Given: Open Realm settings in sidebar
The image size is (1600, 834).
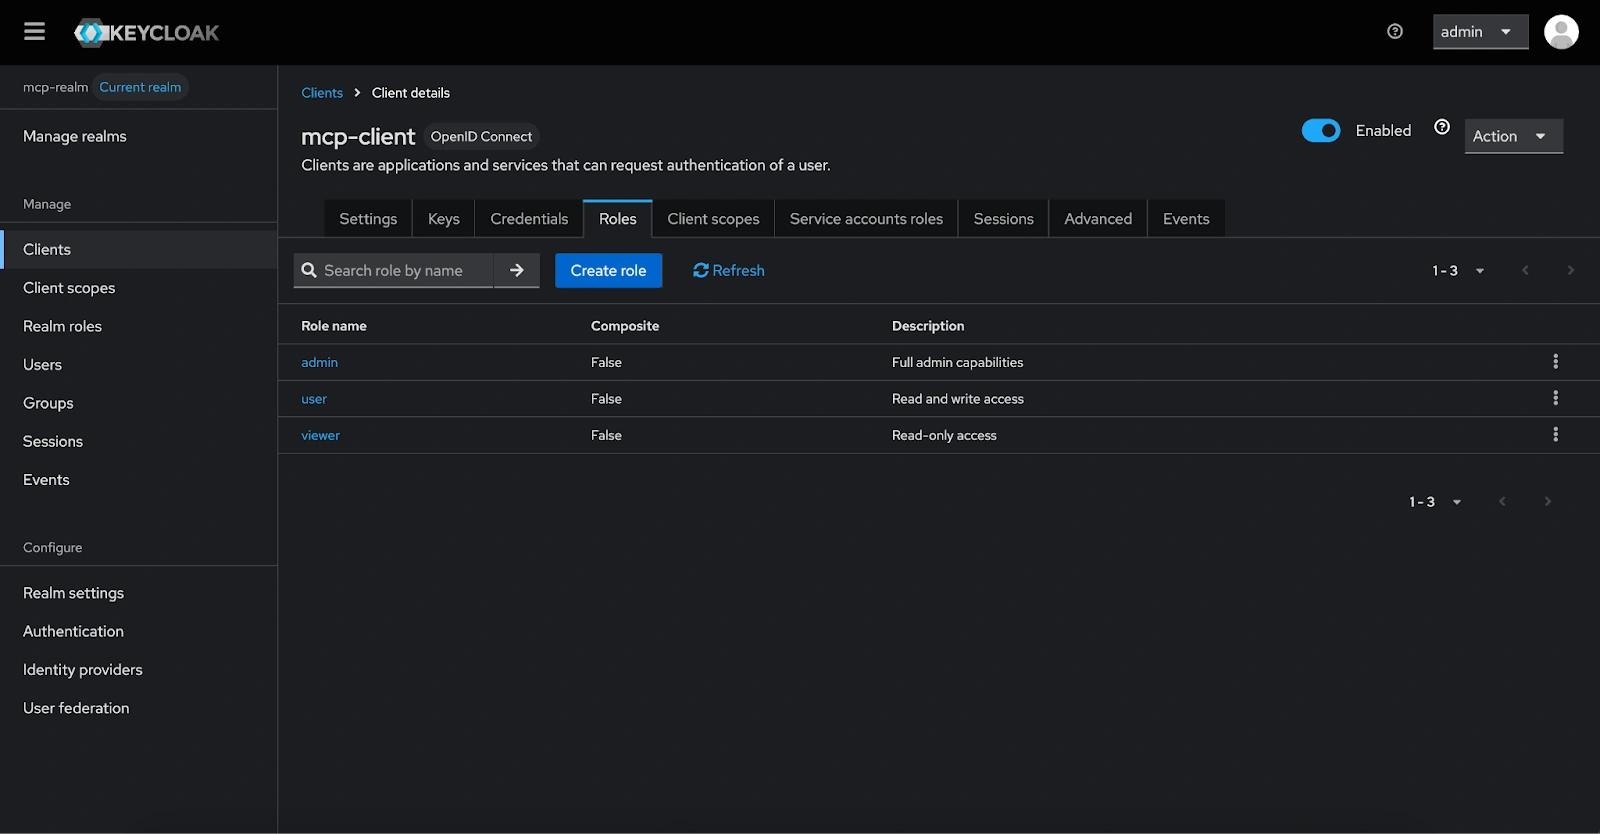Looking at the screenshot, I should [x=139, y=594].
